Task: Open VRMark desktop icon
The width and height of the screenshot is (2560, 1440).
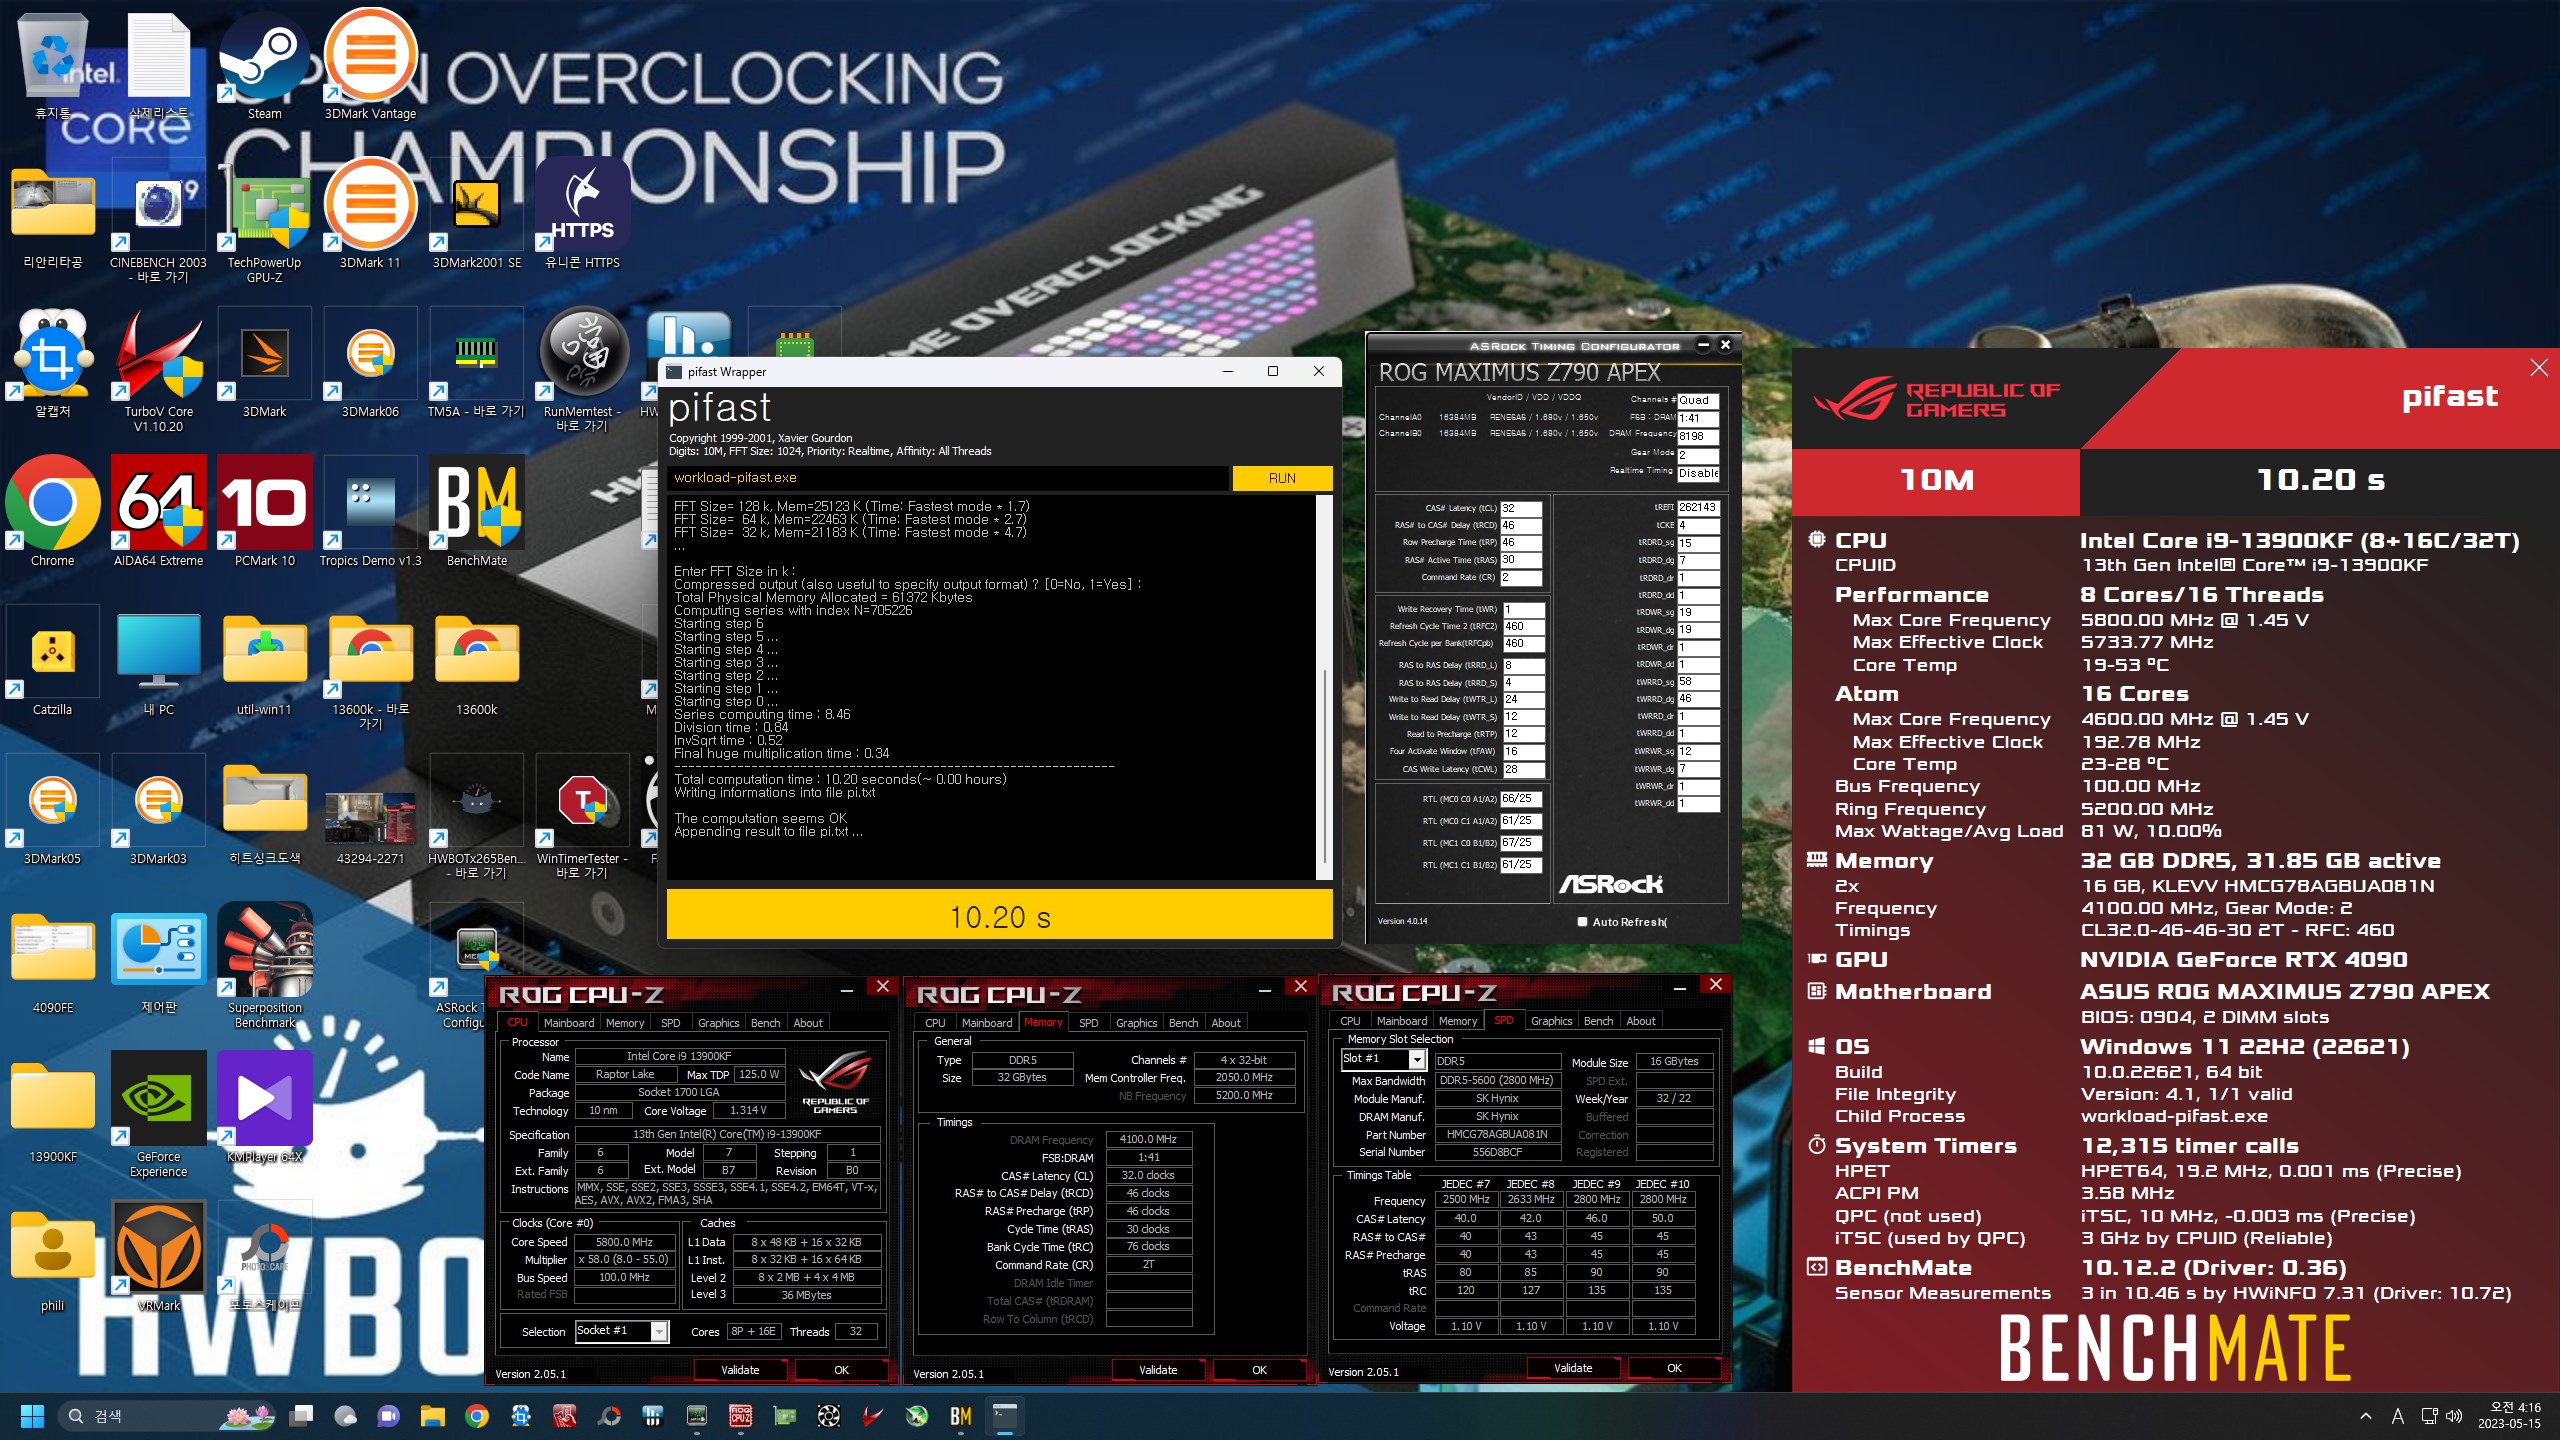Action: click(x=158, y=1258)
